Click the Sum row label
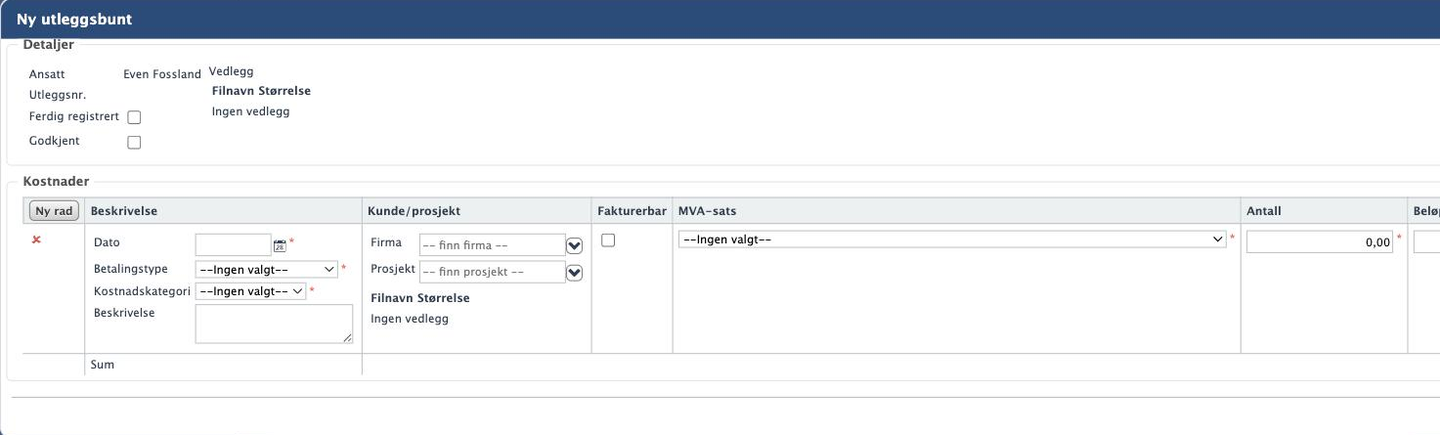 tap(102, 365)
